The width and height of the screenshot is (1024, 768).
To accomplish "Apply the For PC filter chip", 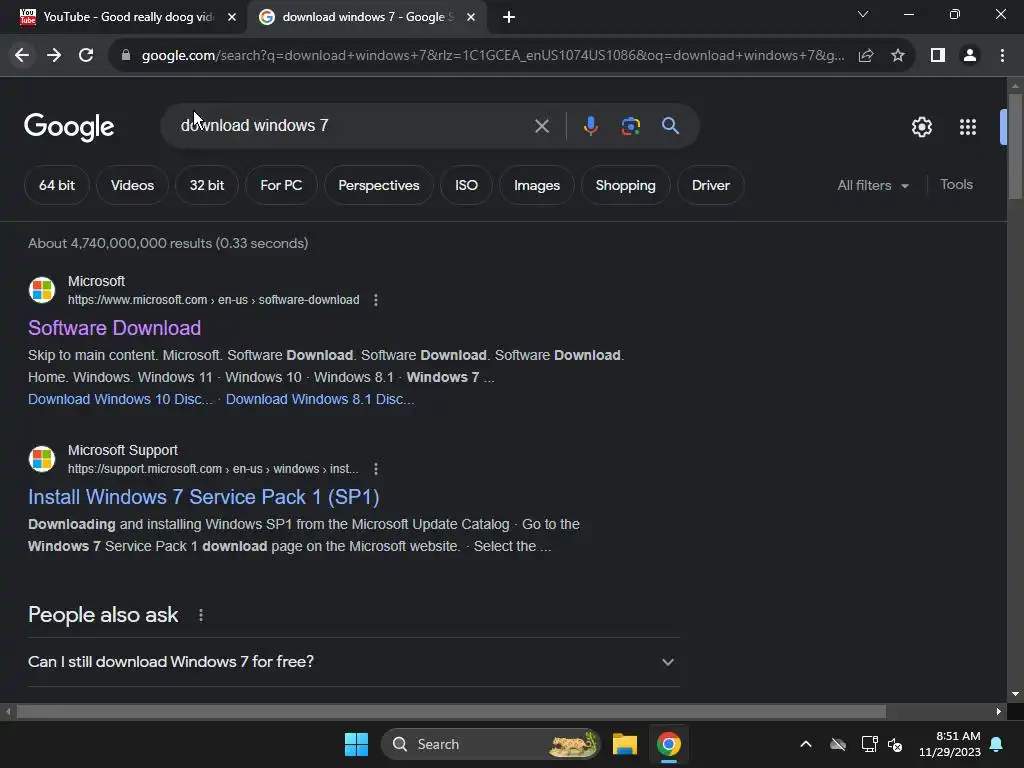I will point(281,185).
